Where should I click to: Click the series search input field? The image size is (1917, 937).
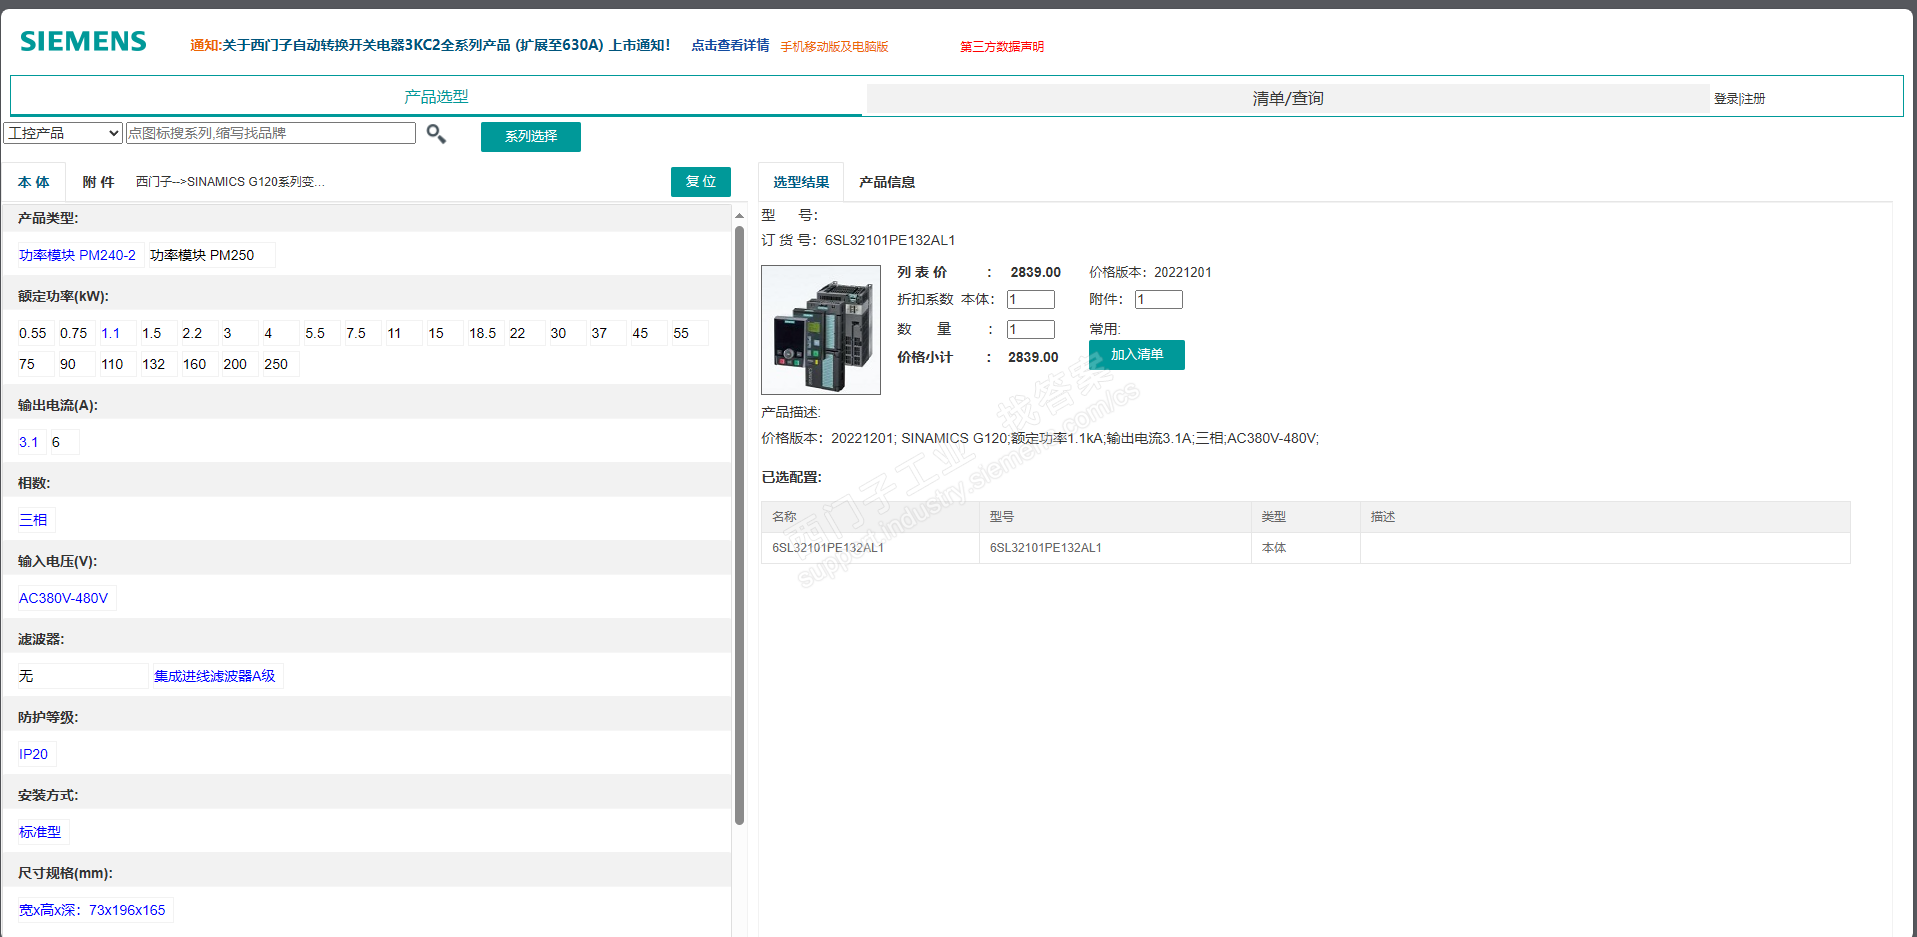[270, 133]
